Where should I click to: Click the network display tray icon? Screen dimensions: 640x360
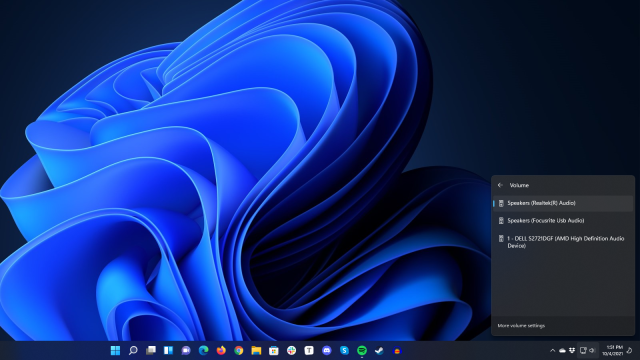click(583, 350)
